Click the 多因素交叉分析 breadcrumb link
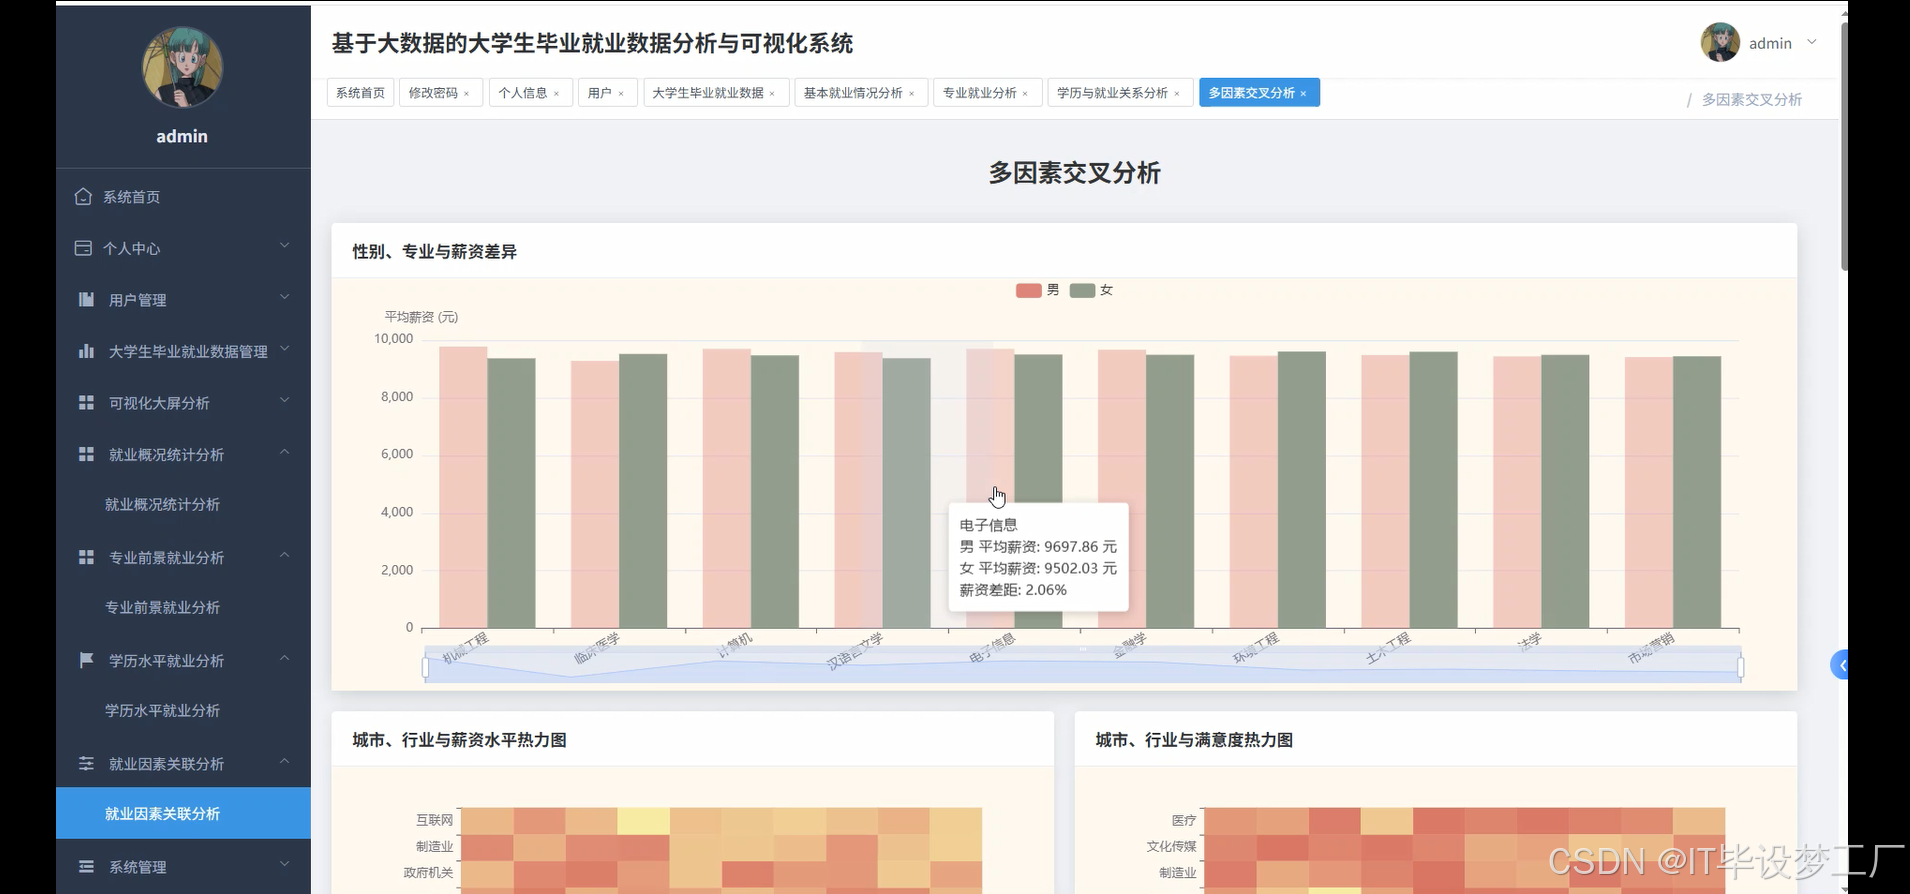The width and height of the screenshot is (1910, 894). coord(1752,100)
